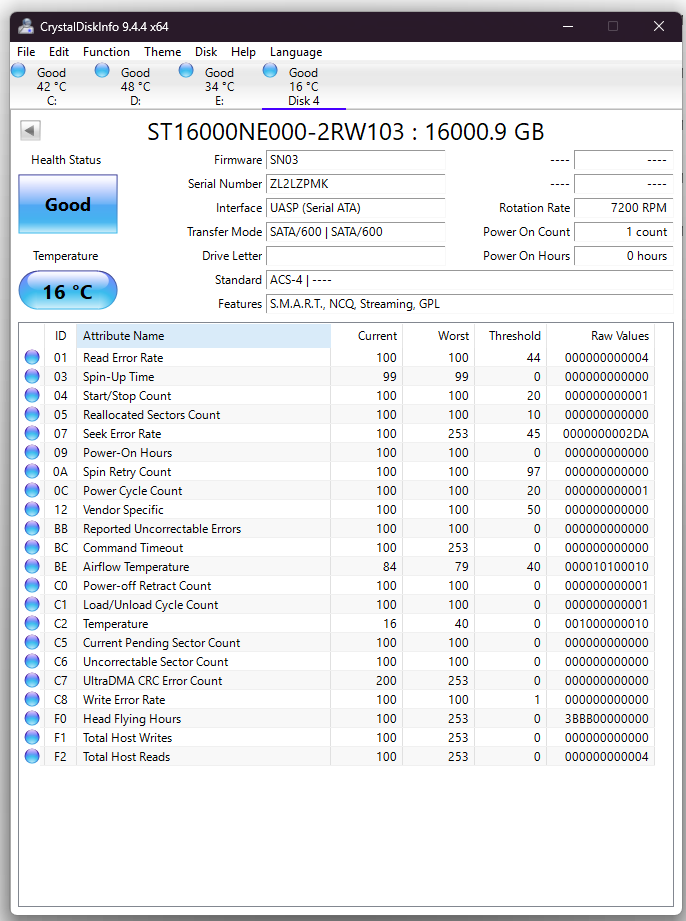Click status icon for Write Error Rate
The width and height of the screenshot is (686, 921).
(x=32, y=699)
